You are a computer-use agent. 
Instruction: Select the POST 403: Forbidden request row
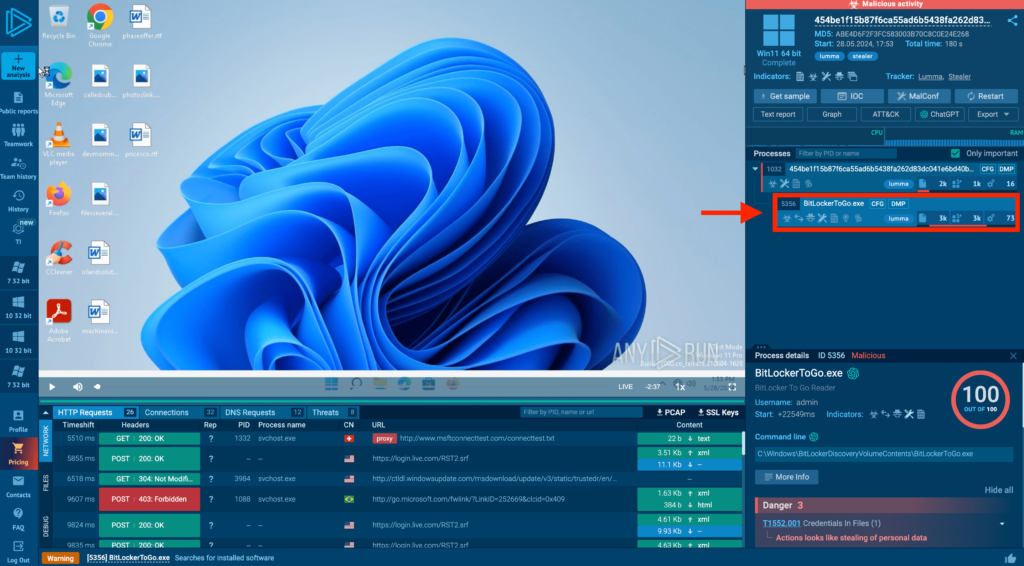398,499
